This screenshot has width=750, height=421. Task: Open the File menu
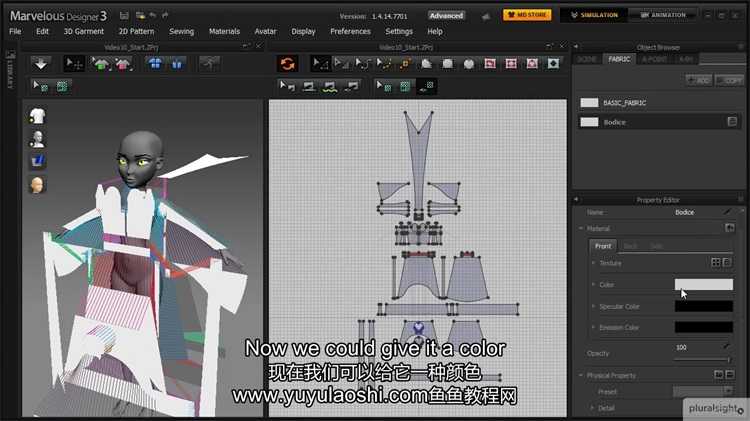point(15,31)
